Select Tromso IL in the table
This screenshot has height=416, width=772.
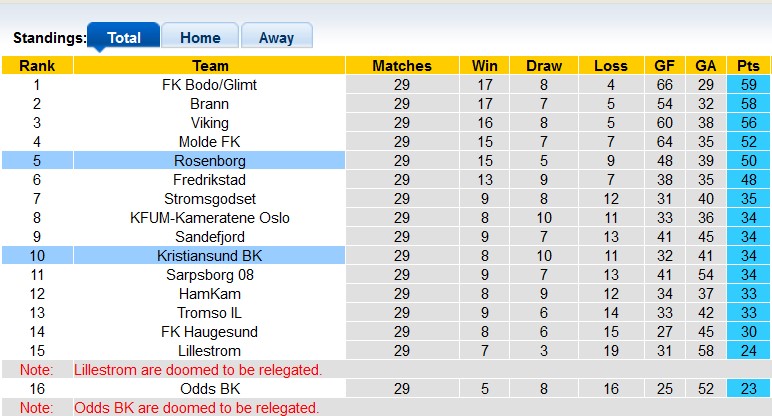point(209,313)
